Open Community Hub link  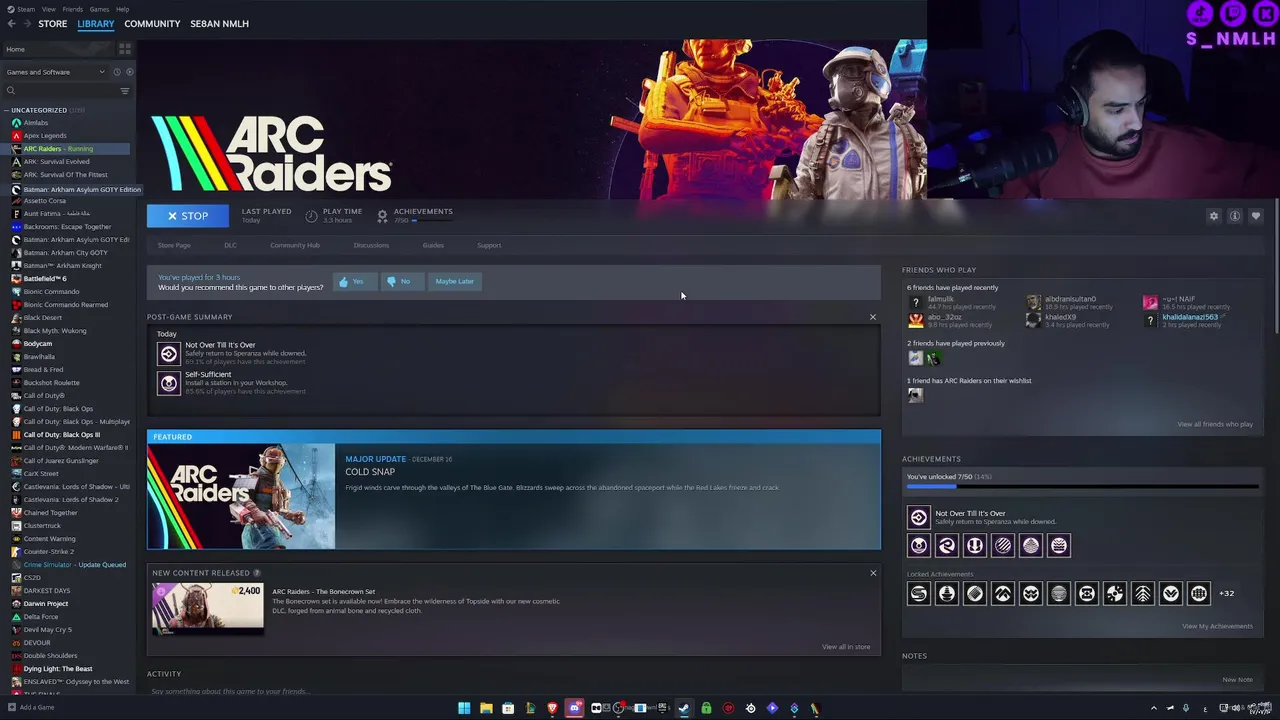[x=294, y=245]
